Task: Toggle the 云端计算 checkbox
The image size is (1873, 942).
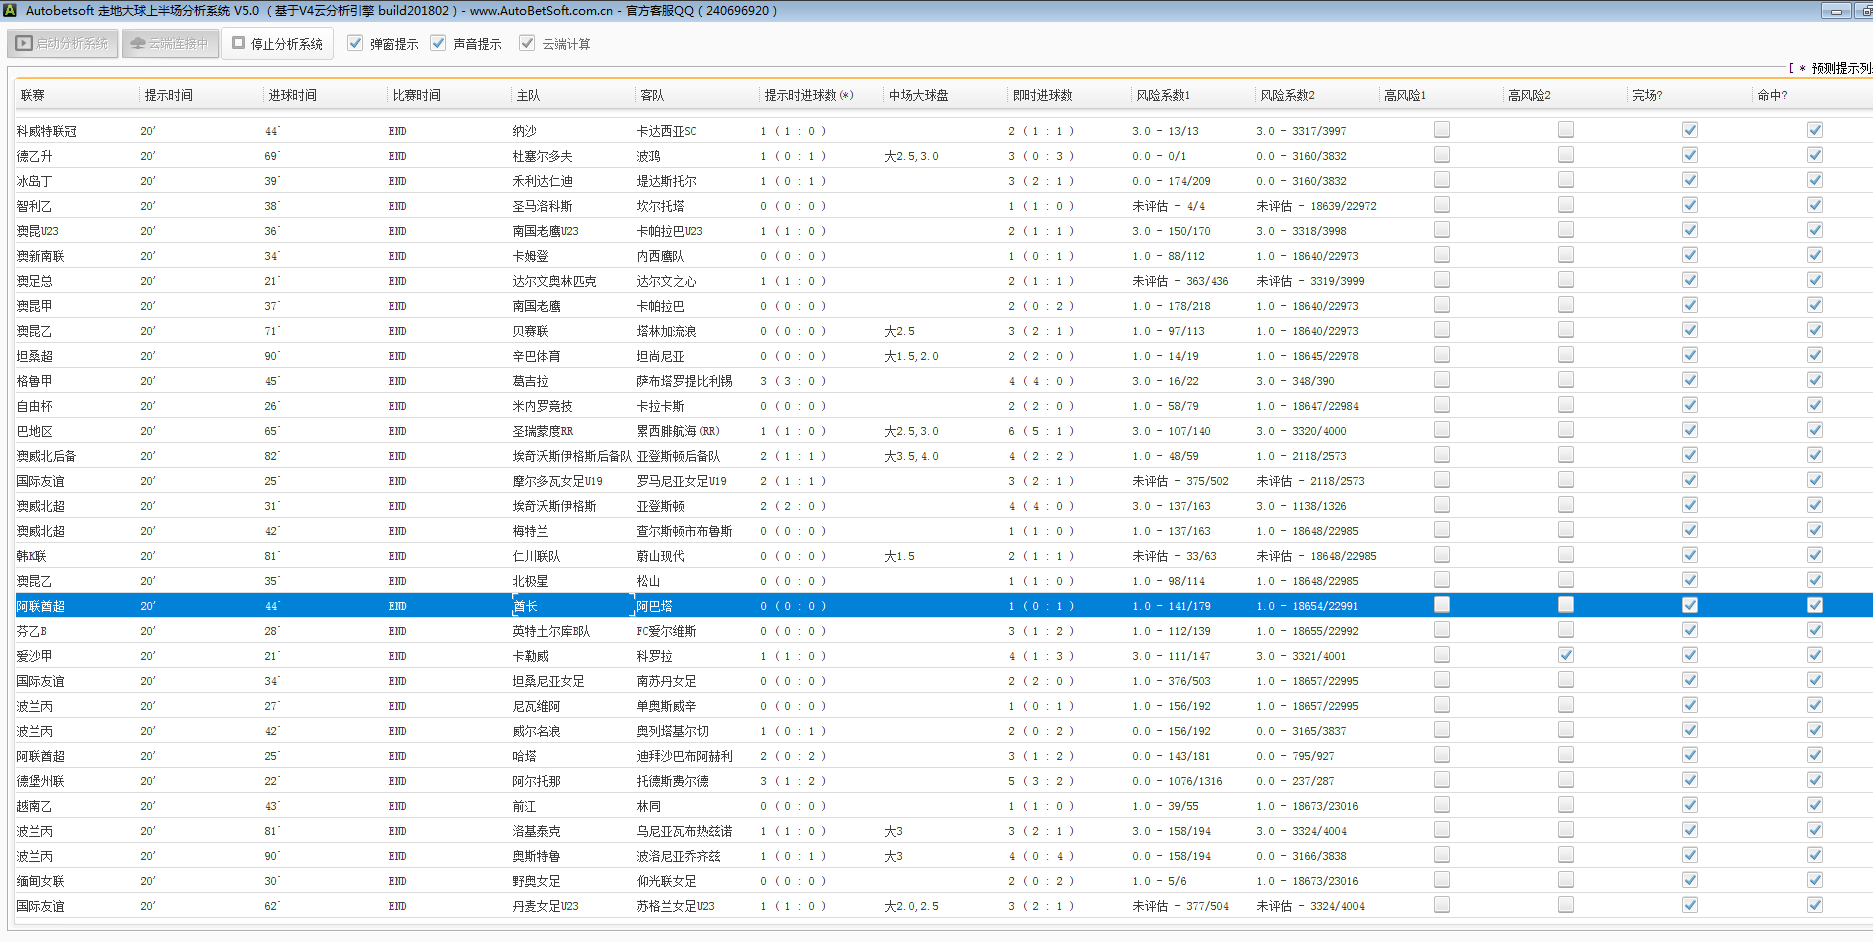Action: [527, 44]
